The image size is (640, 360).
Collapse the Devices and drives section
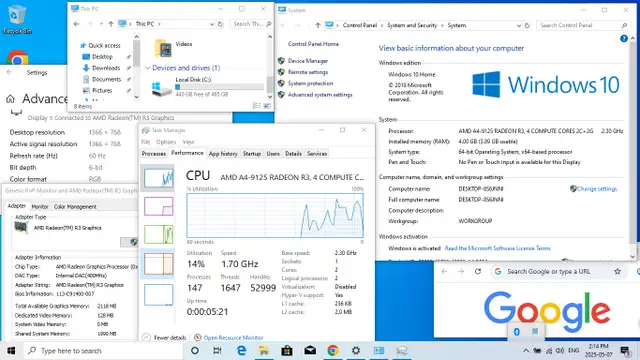(147, 68)
